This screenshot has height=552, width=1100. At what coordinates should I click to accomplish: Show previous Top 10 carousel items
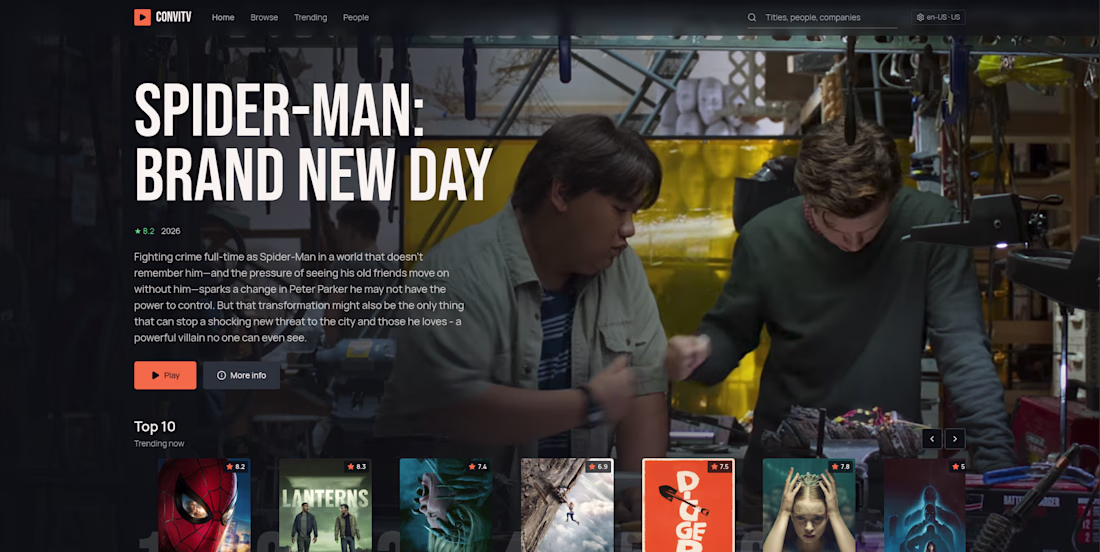click(932, 439)
